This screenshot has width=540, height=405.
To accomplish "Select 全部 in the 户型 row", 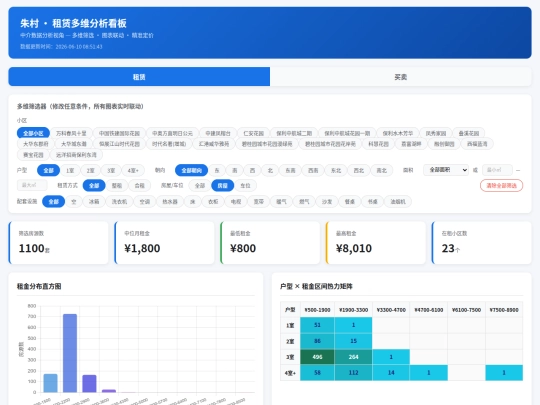I will 49,170.
